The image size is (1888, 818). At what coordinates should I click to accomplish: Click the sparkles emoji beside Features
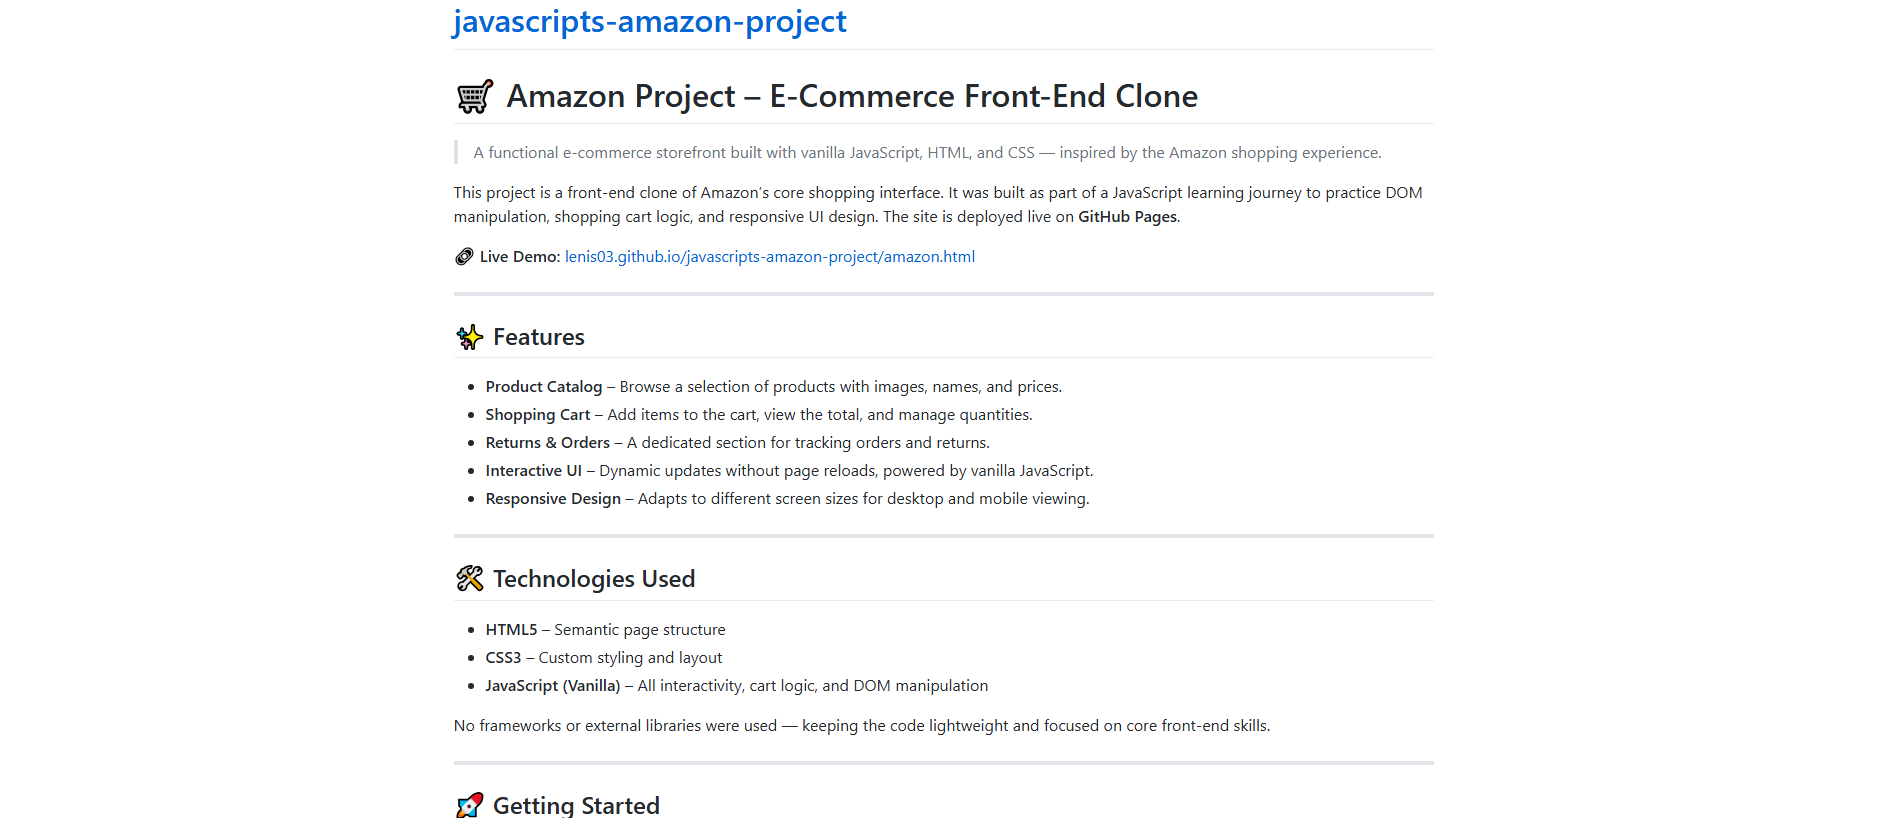[469, 337]
